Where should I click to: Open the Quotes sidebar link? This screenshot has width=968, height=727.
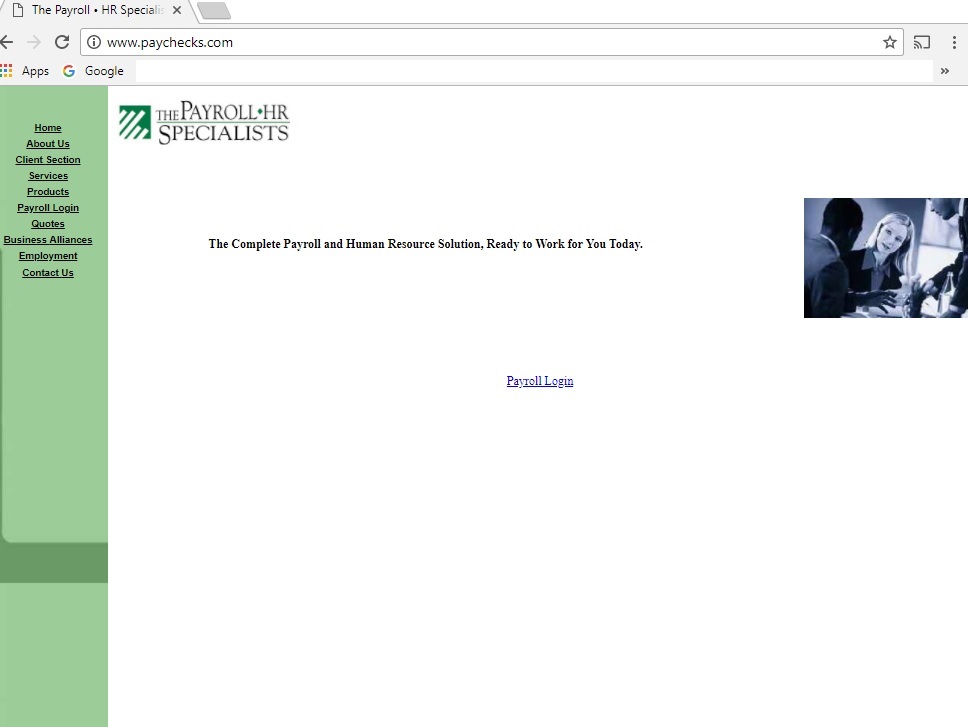coord(48,224)
